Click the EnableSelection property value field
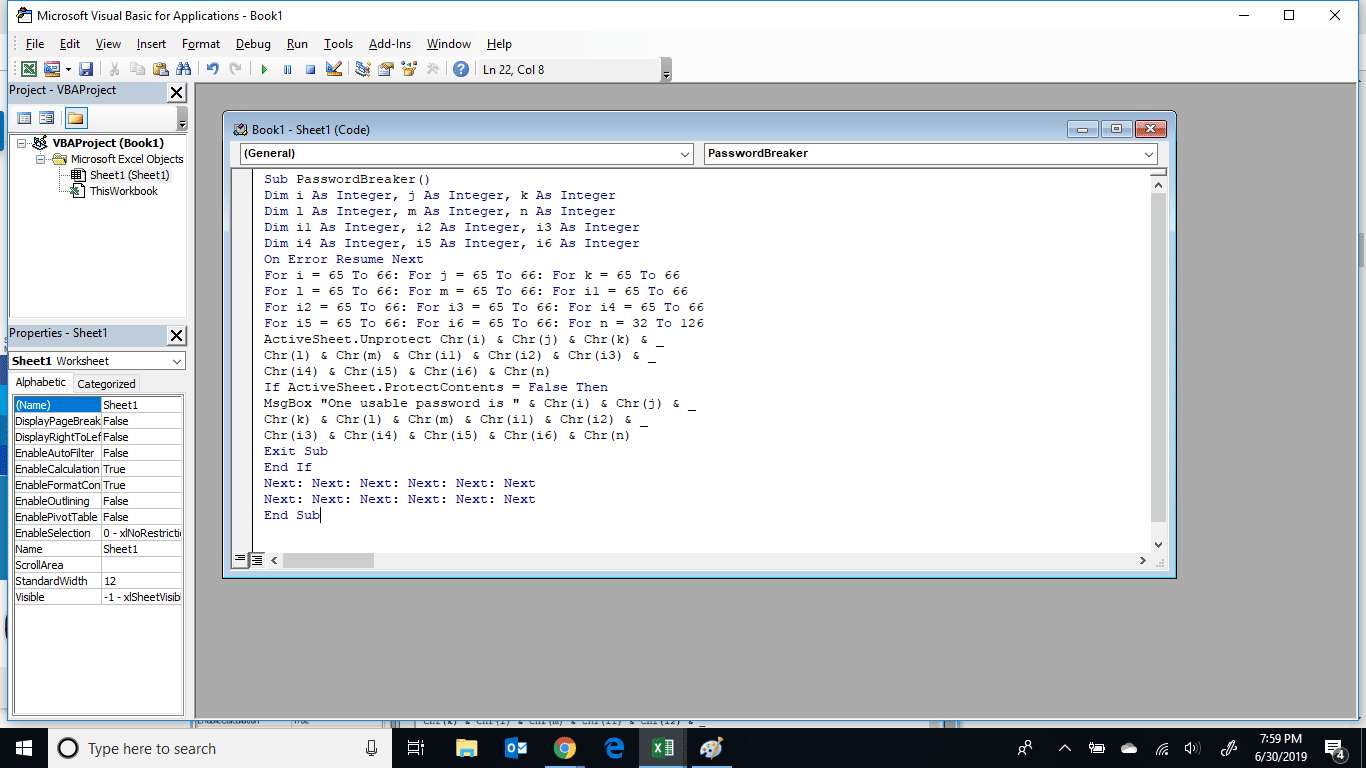 (x=141, y=533)
